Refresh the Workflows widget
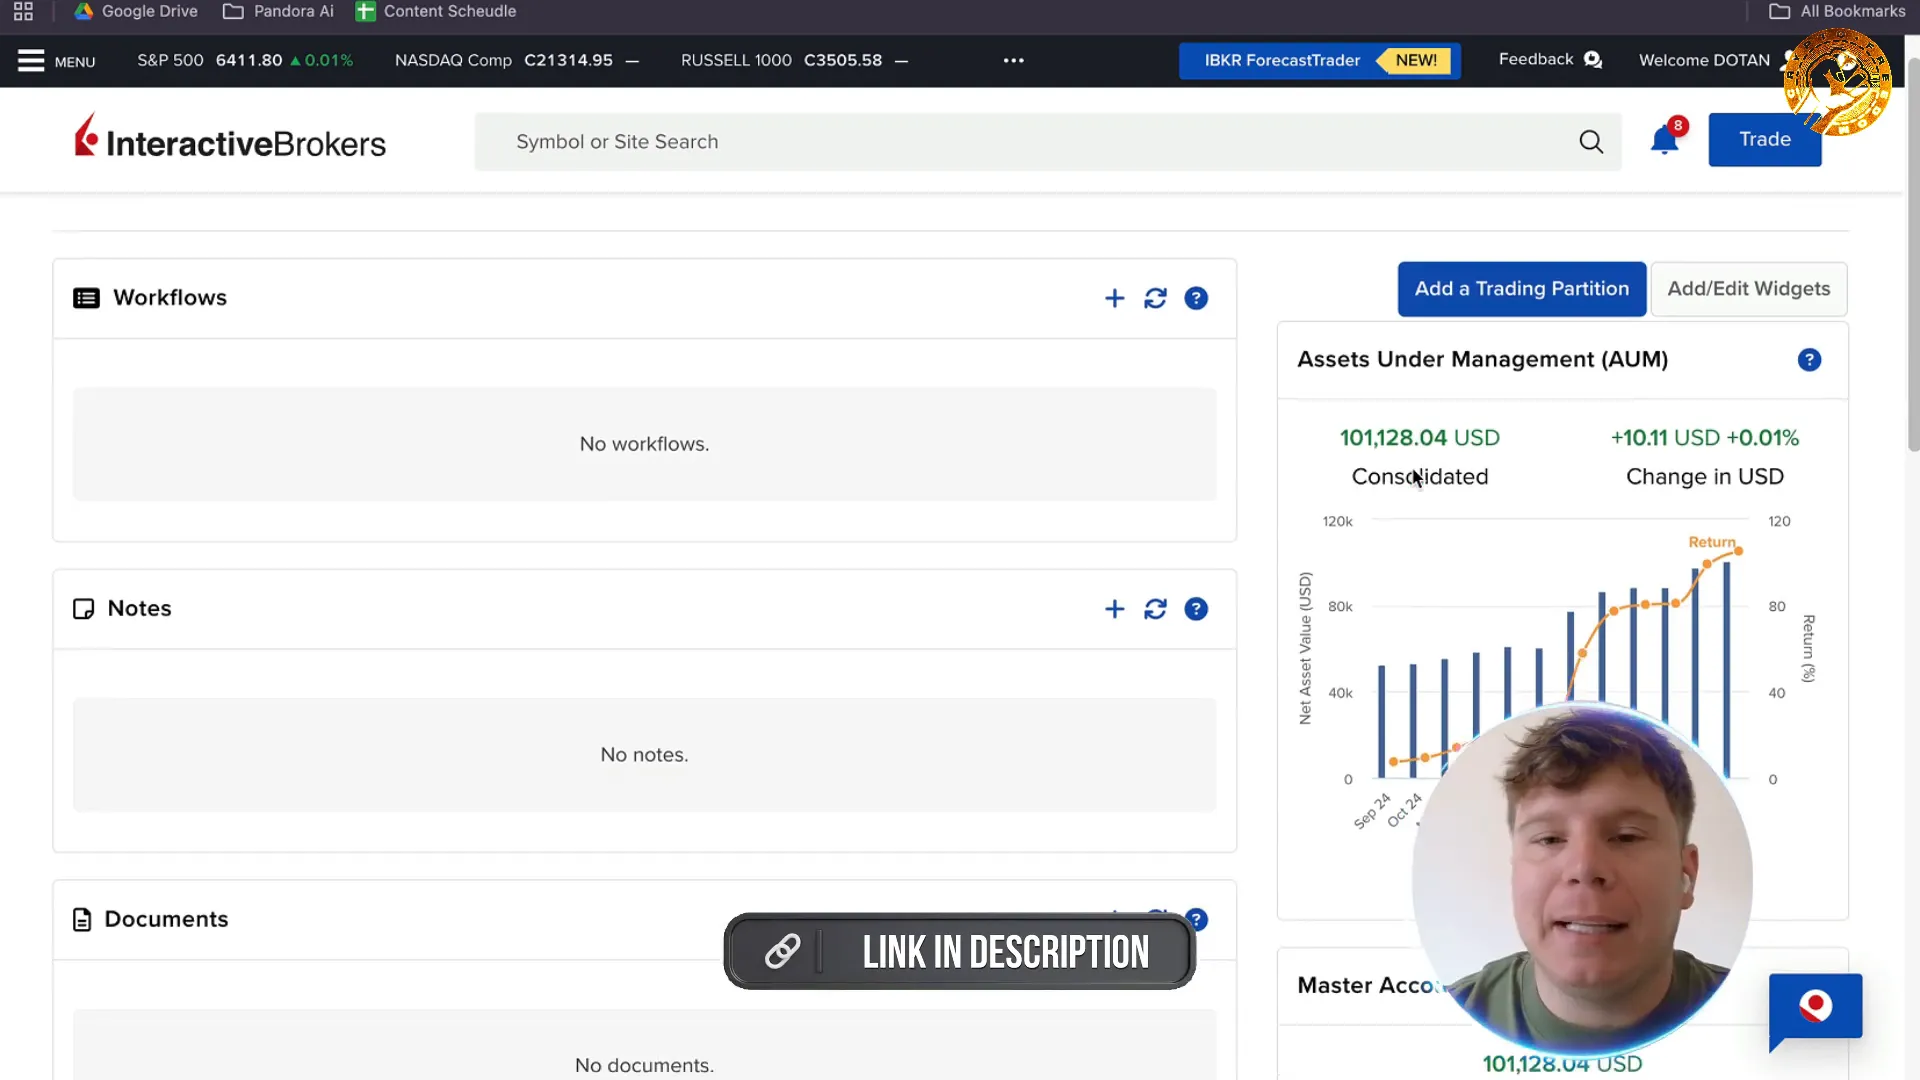This screenshot has height=1080, width=1920. (x=1155, y=298)
